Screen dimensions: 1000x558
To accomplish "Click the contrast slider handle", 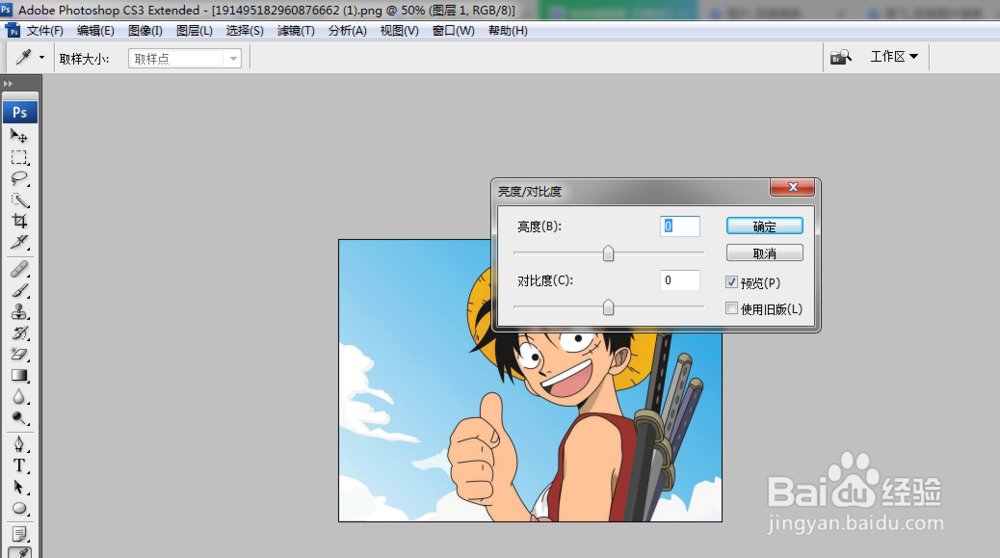I will point(608,307).
